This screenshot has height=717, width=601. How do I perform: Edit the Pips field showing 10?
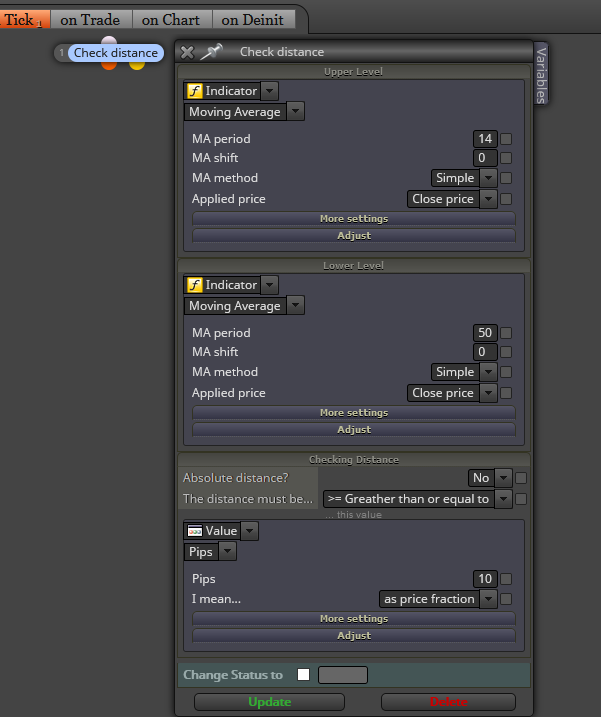(x=485, y=578)
